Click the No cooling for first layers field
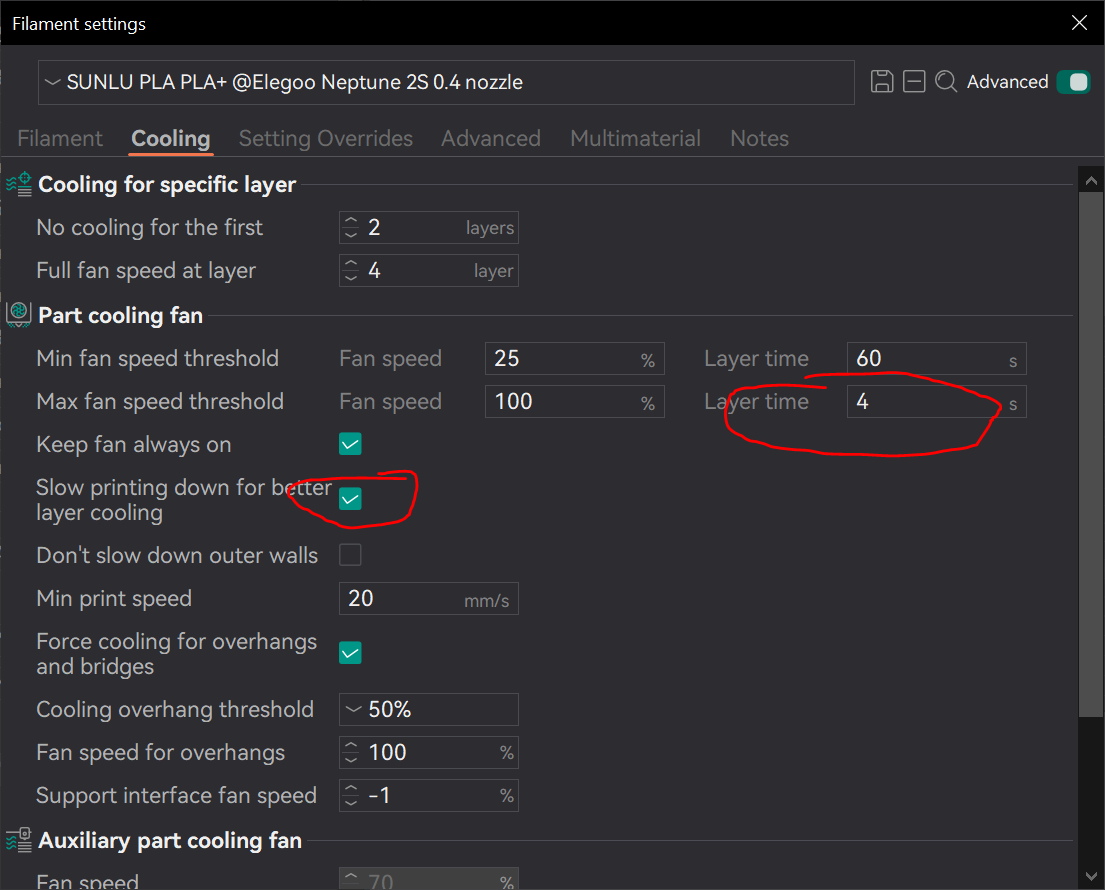The height and width of the screenshot is (890, 1105). pyautogui.click(x=428, y=228)
